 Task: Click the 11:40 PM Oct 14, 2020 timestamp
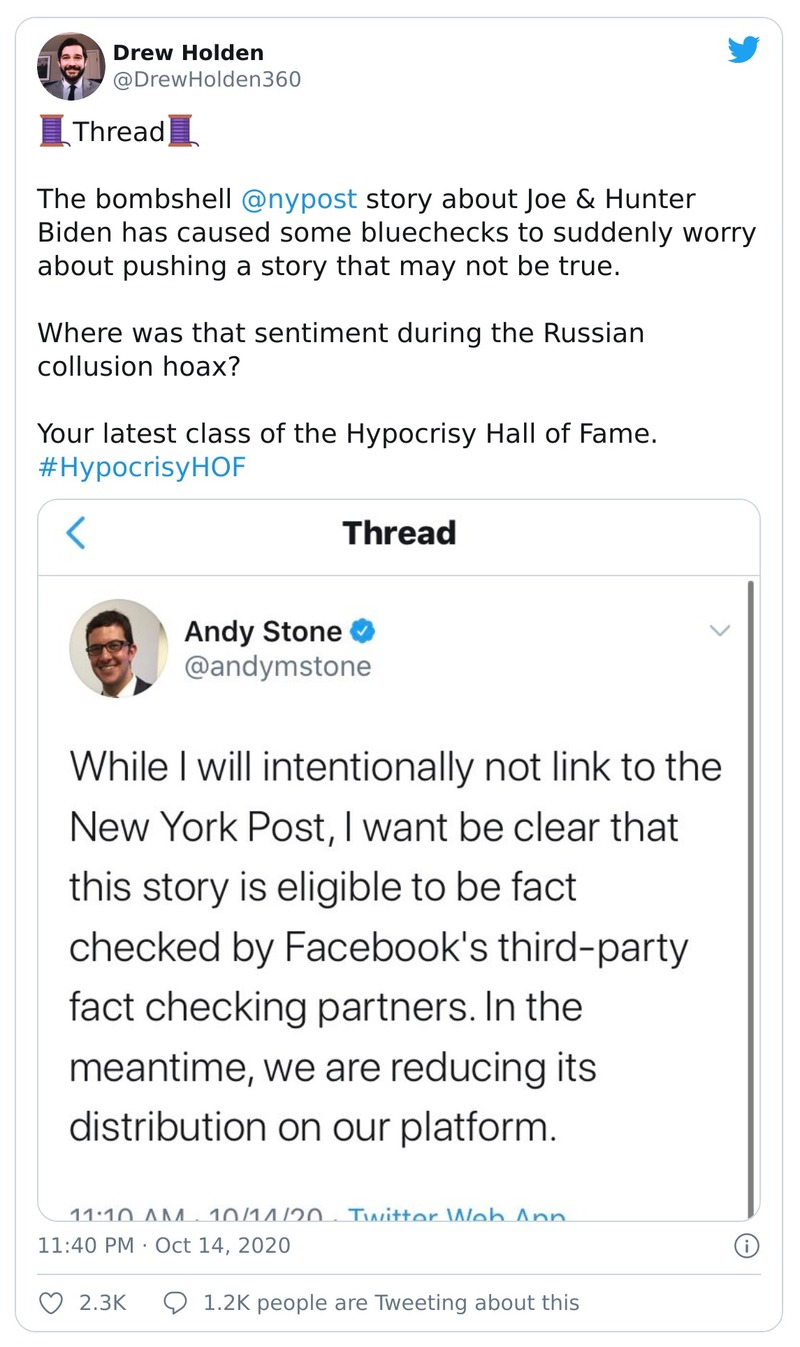pos(164,1245)
